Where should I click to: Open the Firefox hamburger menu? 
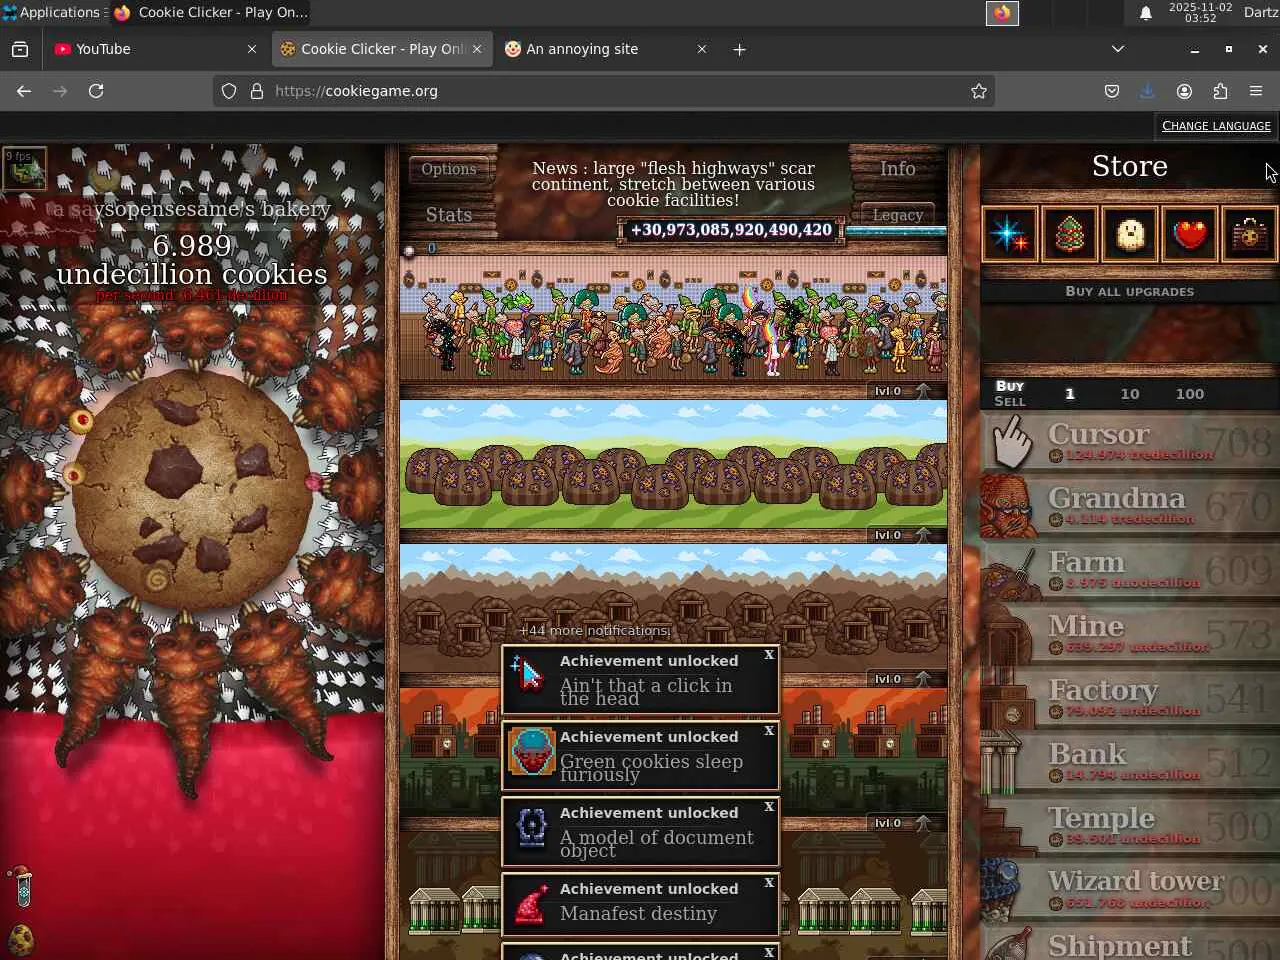click(1256, 91)
